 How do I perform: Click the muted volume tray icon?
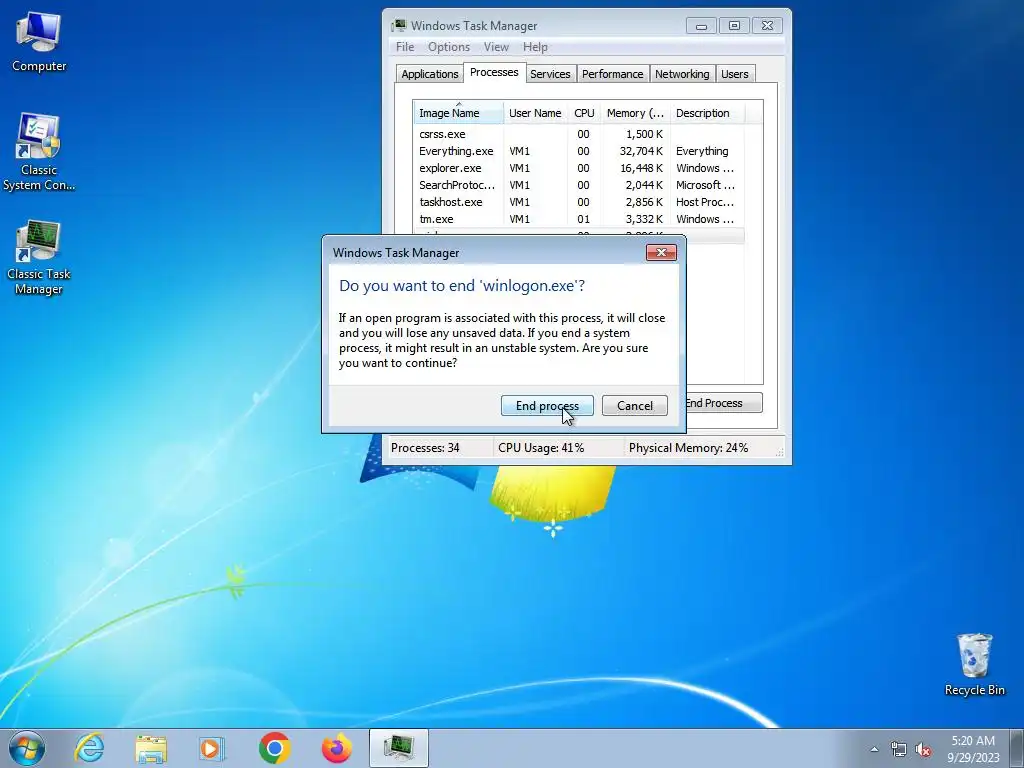[x=923, y=749]
